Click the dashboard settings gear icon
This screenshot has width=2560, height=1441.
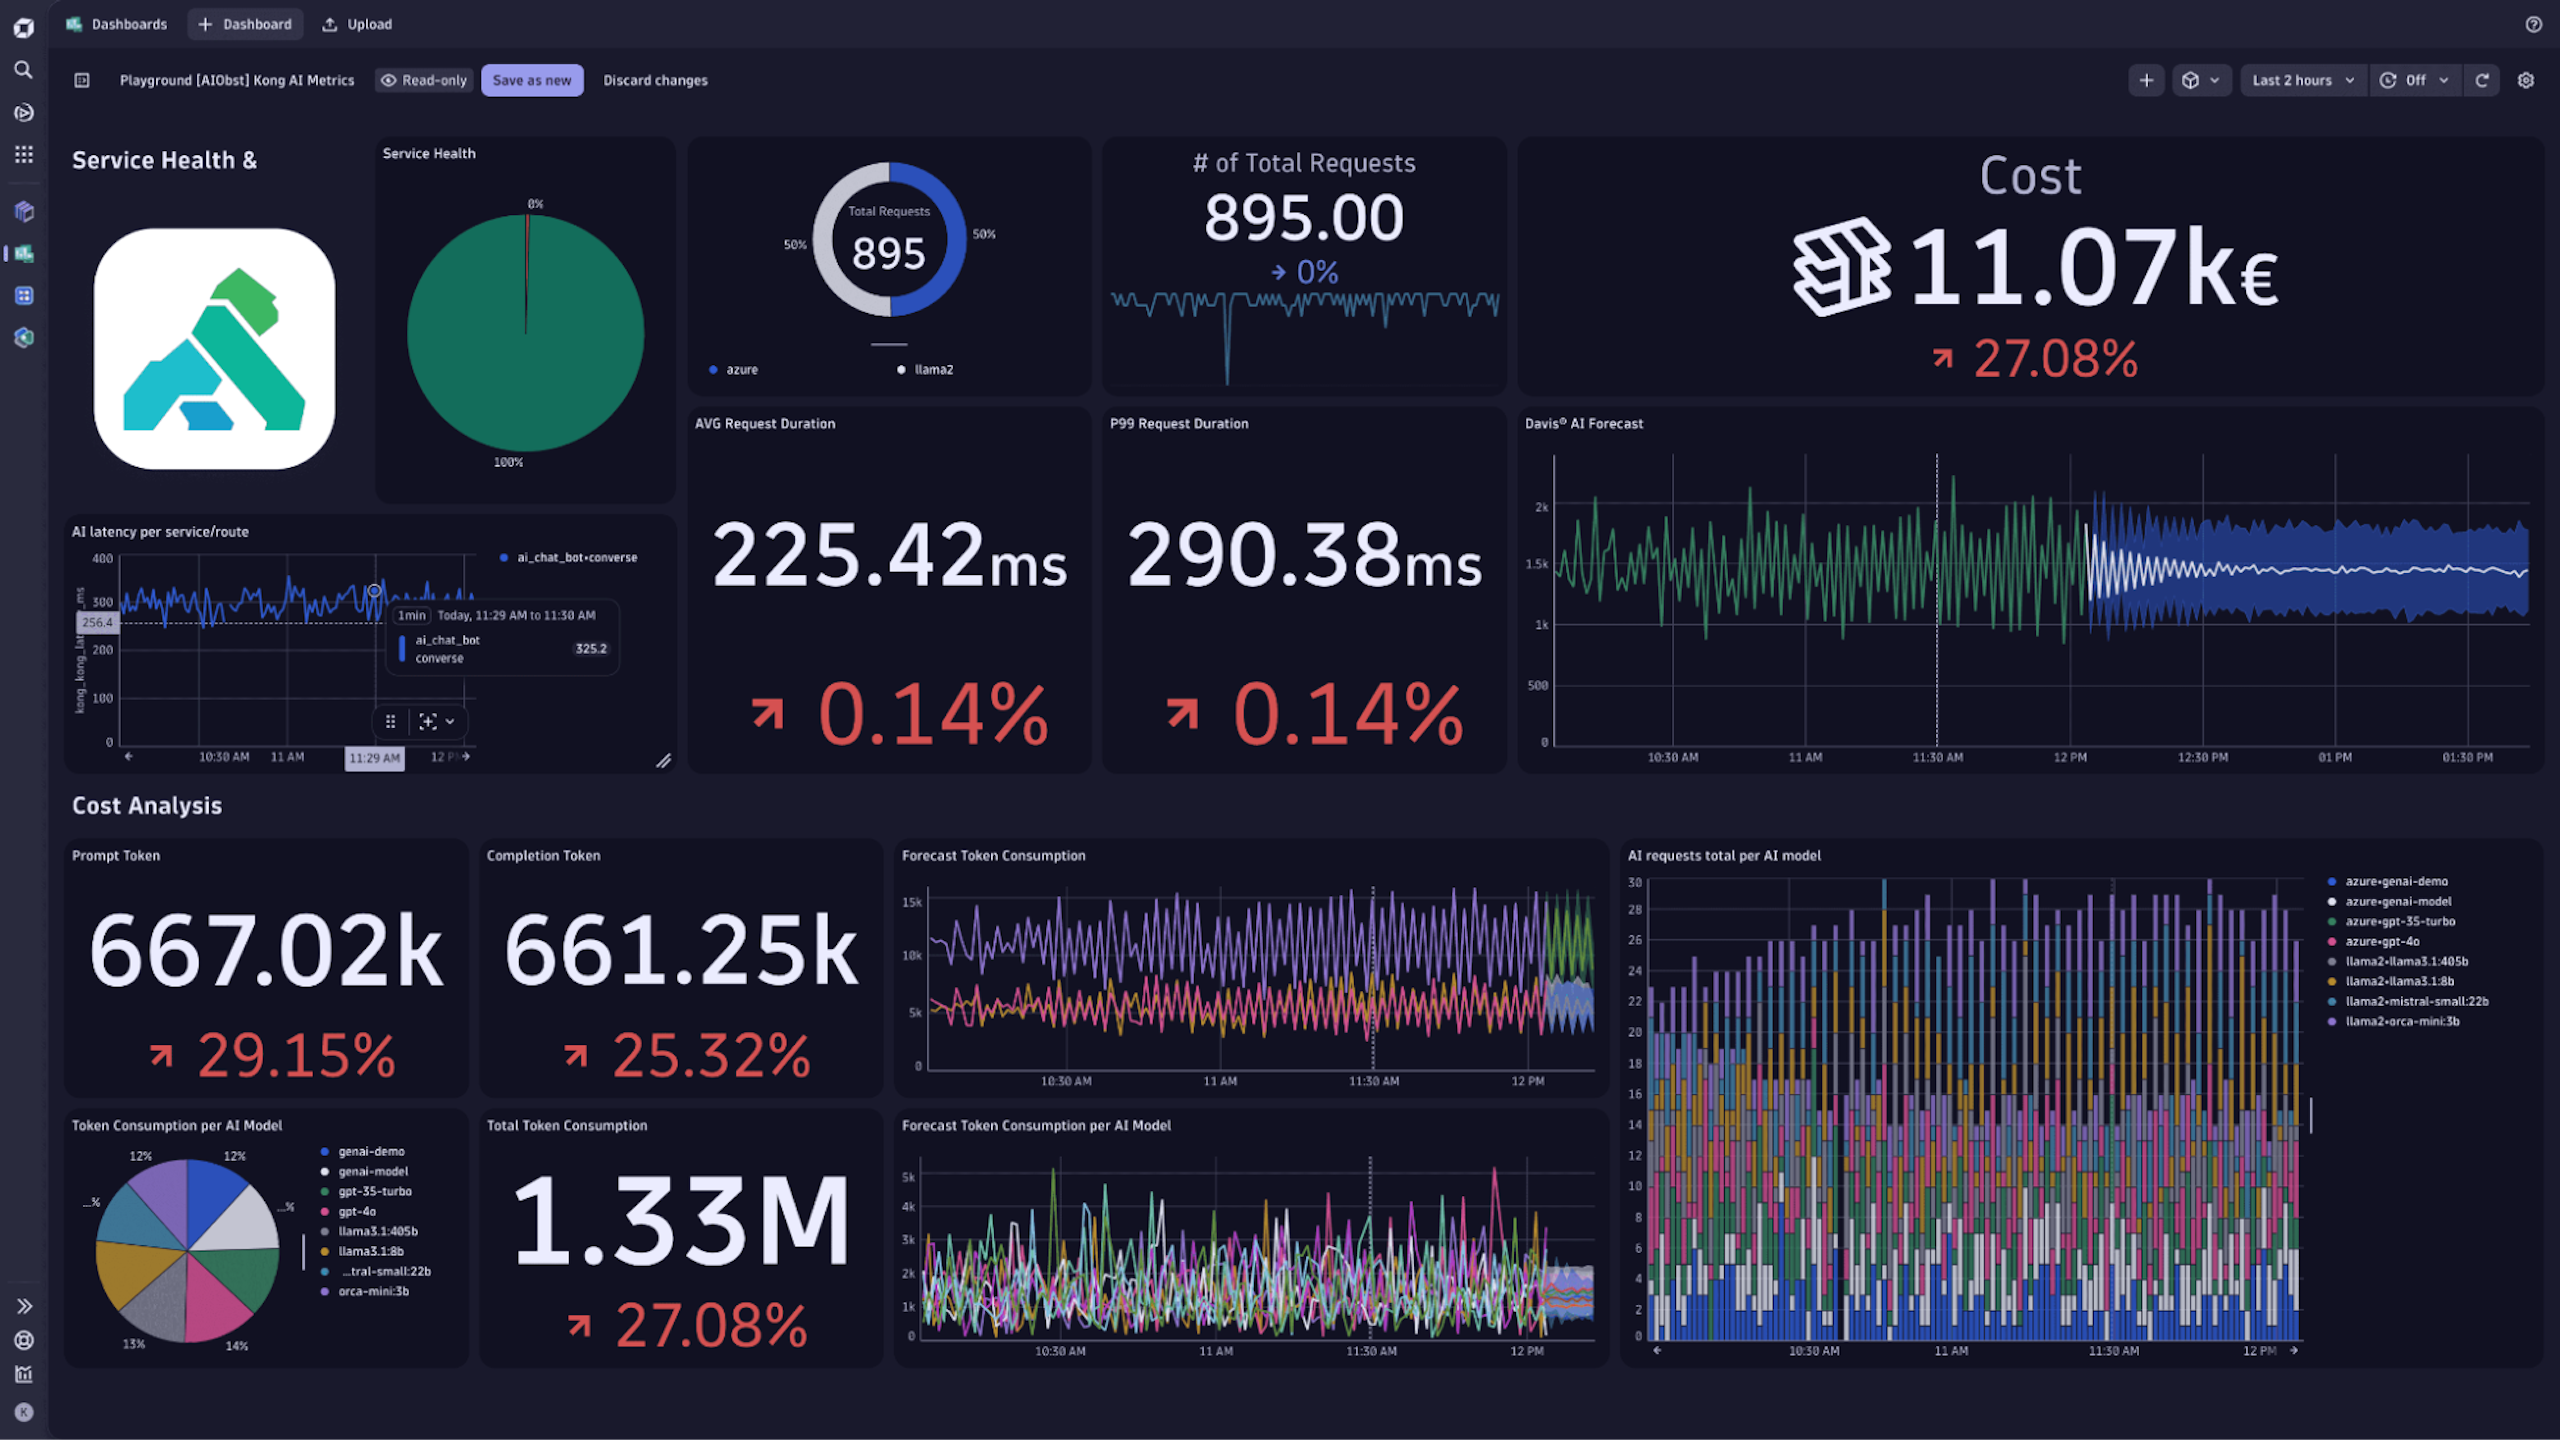coord(2525,80)
